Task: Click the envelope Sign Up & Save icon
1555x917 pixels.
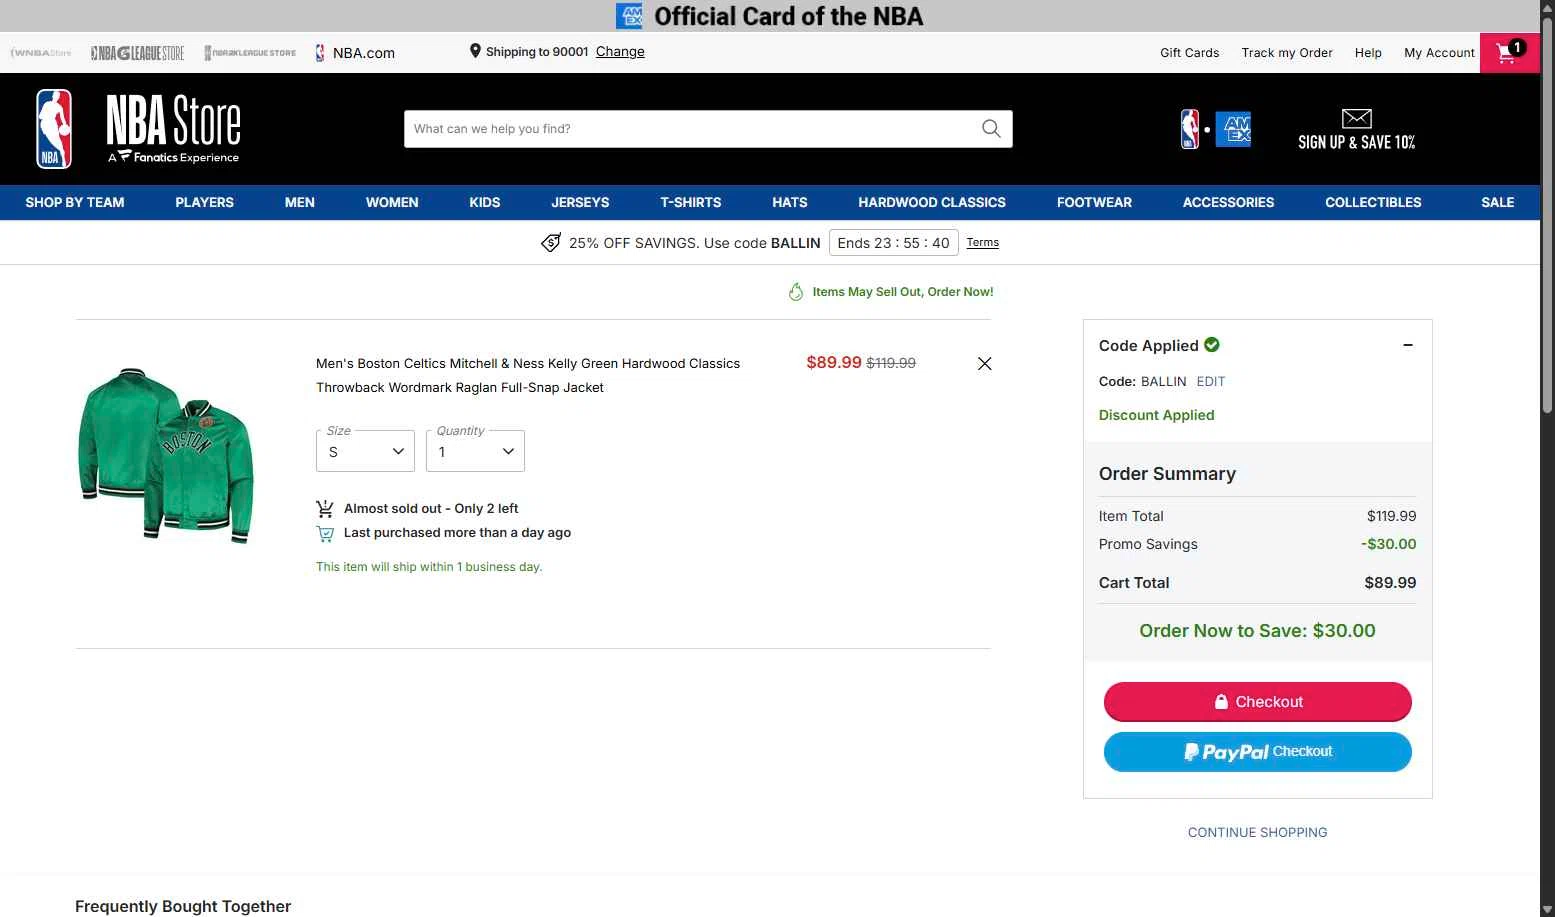Action: [x=1356, y=118]
